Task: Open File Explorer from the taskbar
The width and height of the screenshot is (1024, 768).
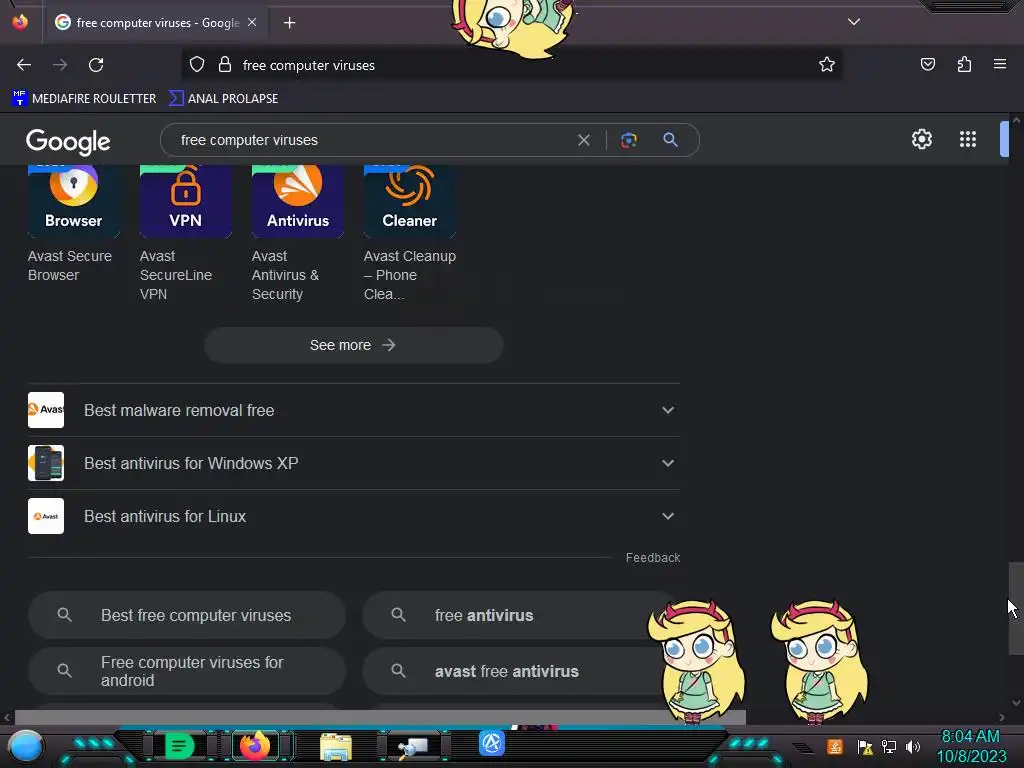Action: [x=336, y=746]
